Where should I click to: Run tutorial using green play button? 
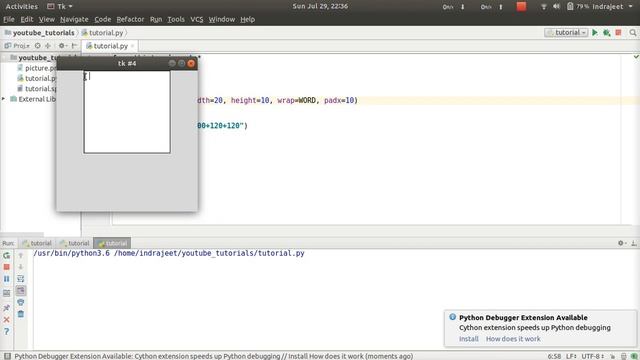pos(595,33)
